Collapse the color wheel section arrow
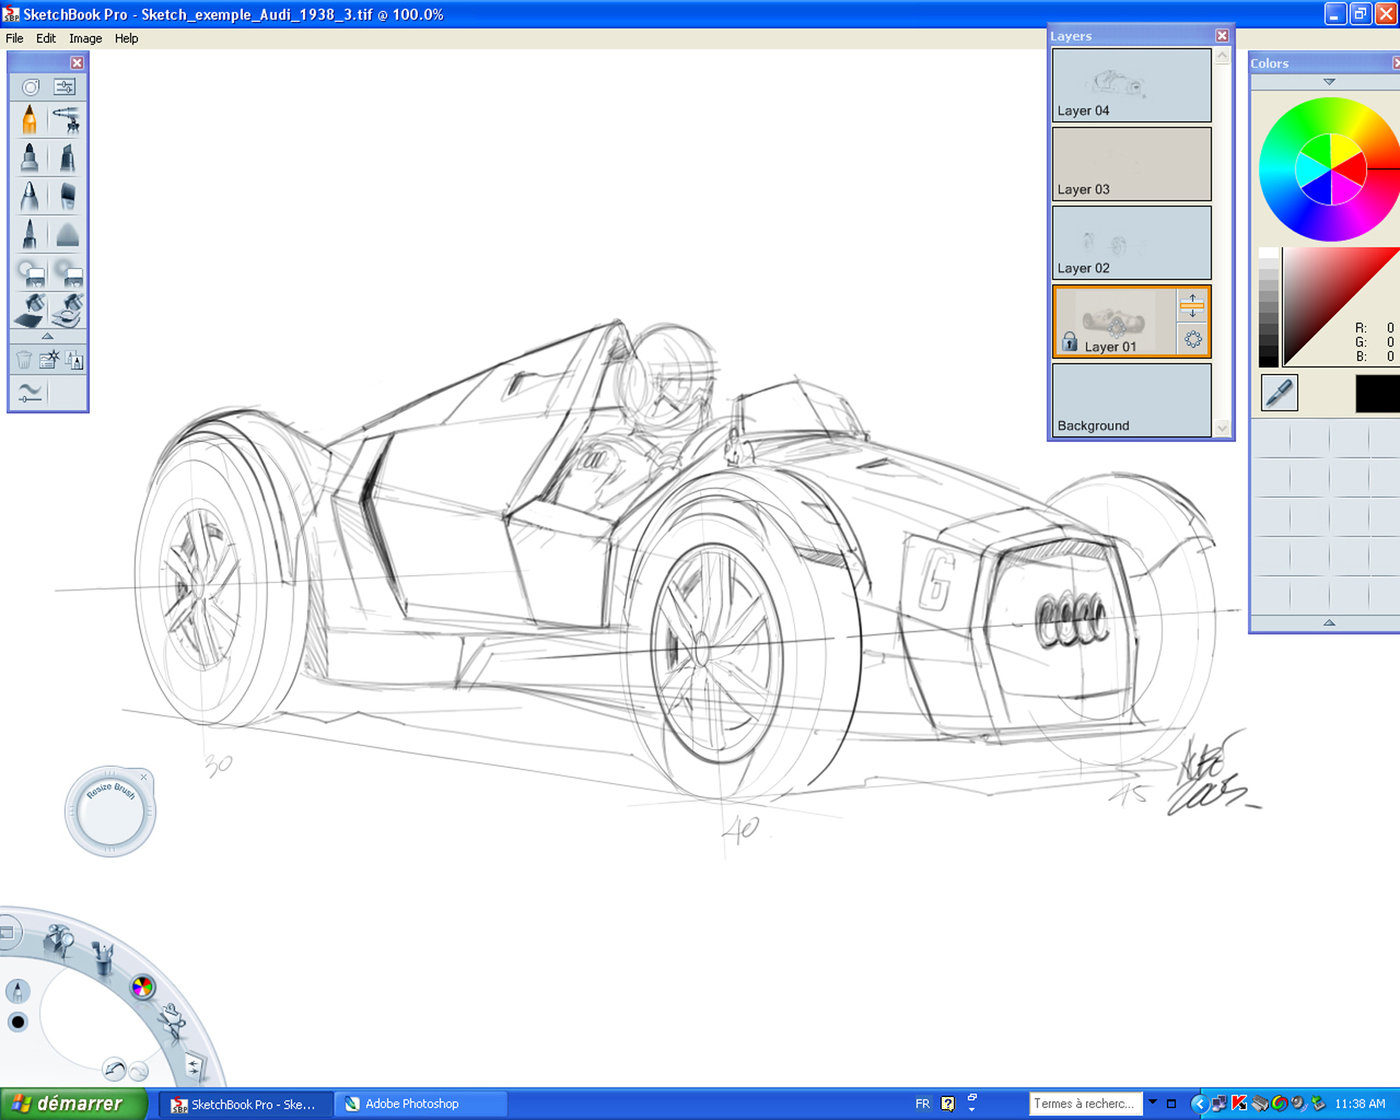Screen dimensions: 1400x1120 coord(1329,82)
